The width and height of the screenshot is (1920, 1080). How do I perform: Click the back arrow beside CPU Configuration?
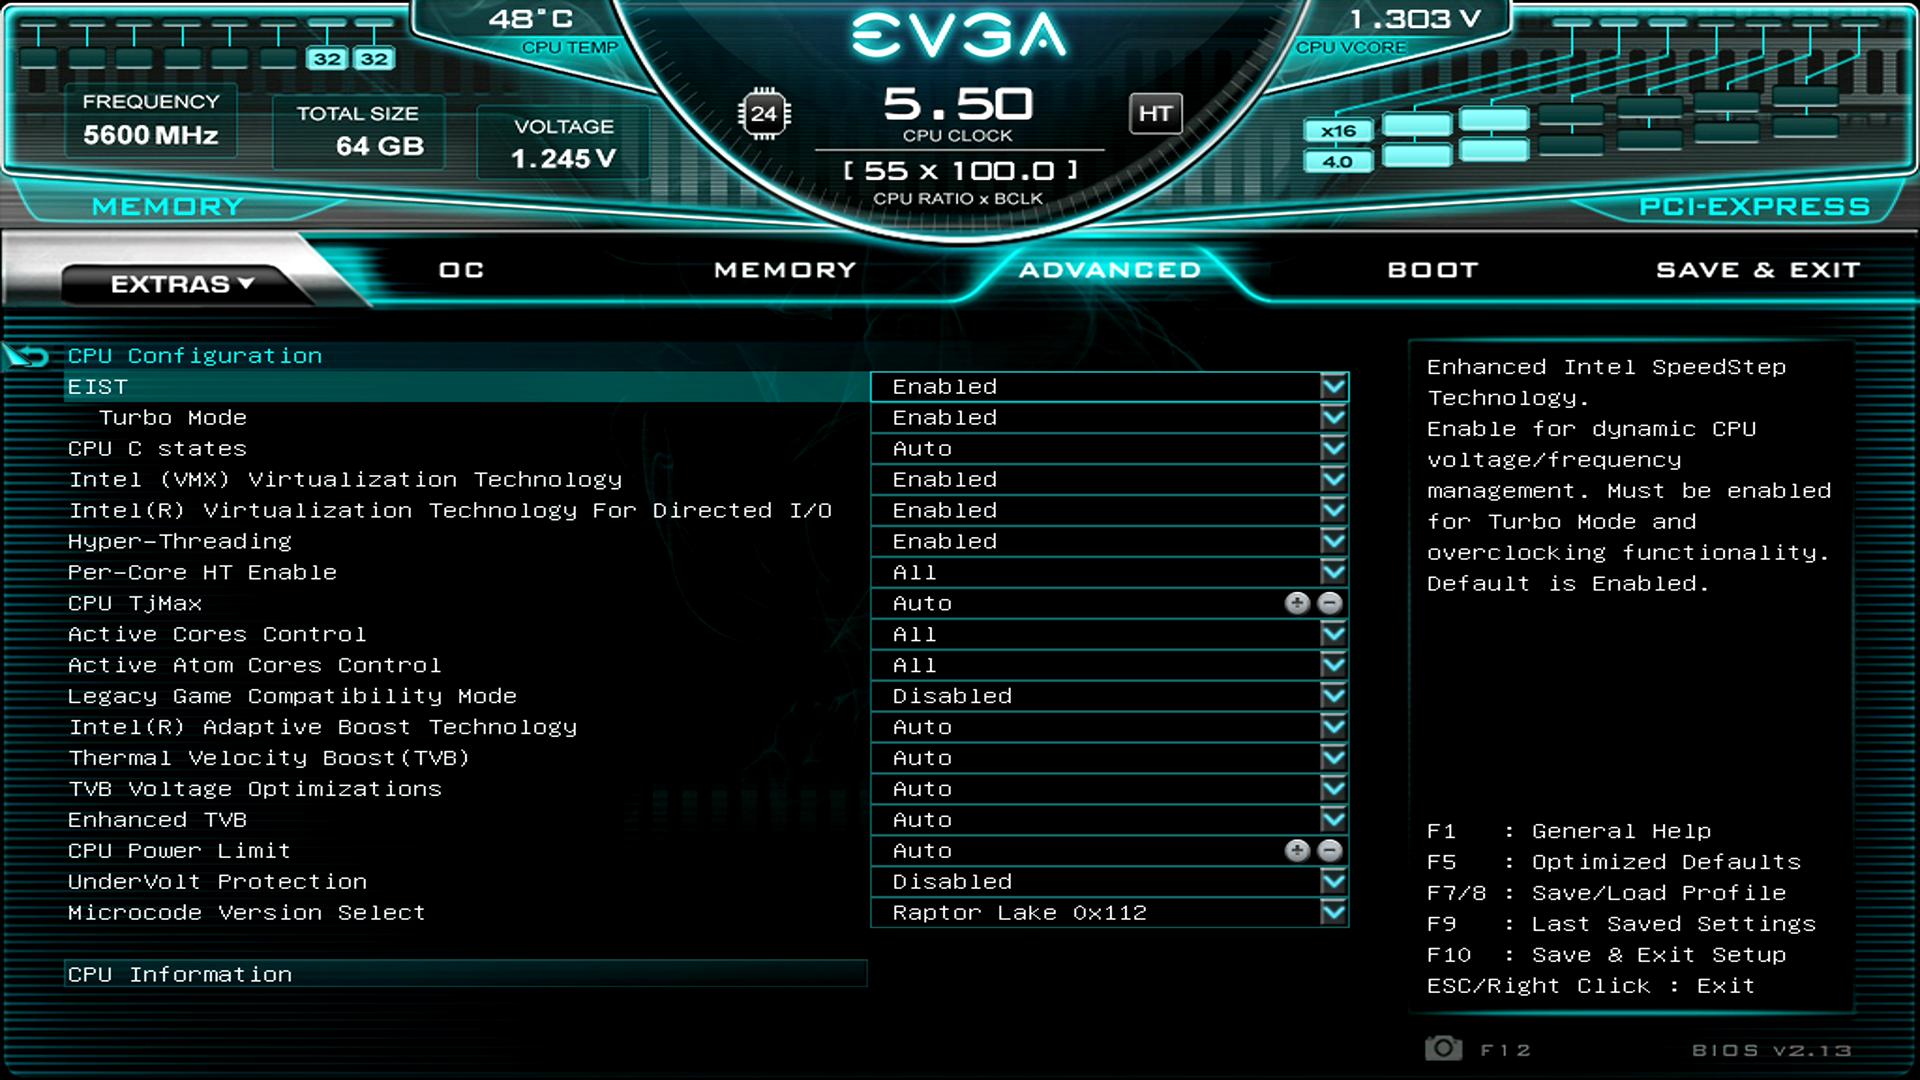(26, 353)
